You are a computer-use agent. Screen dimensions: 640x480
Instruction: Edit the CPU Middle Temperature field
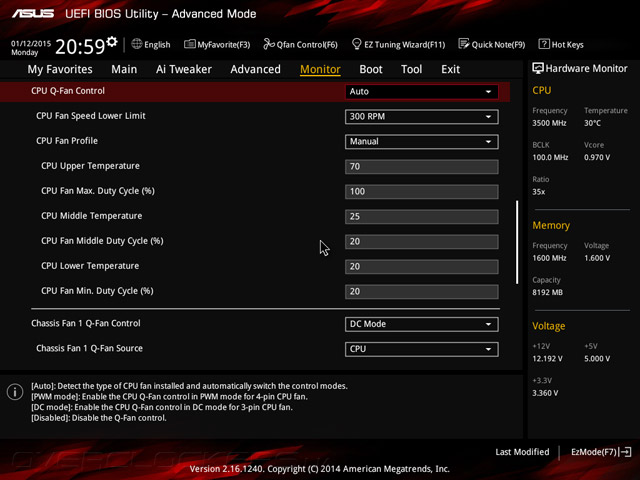click(422, 216)
